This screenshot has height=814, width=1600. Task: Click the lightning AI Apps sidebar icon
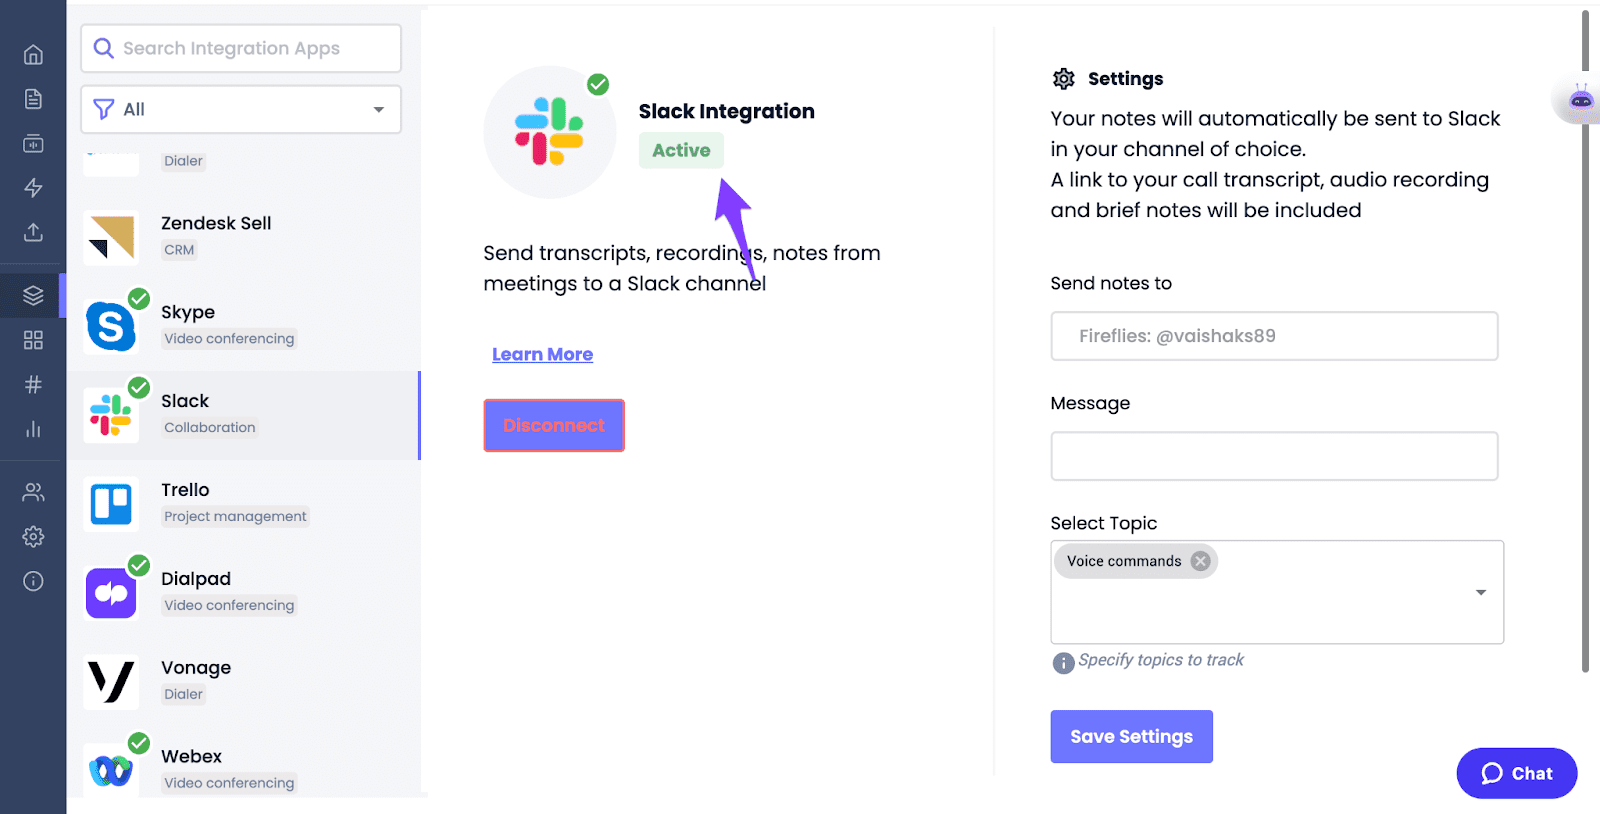(33, 187)
